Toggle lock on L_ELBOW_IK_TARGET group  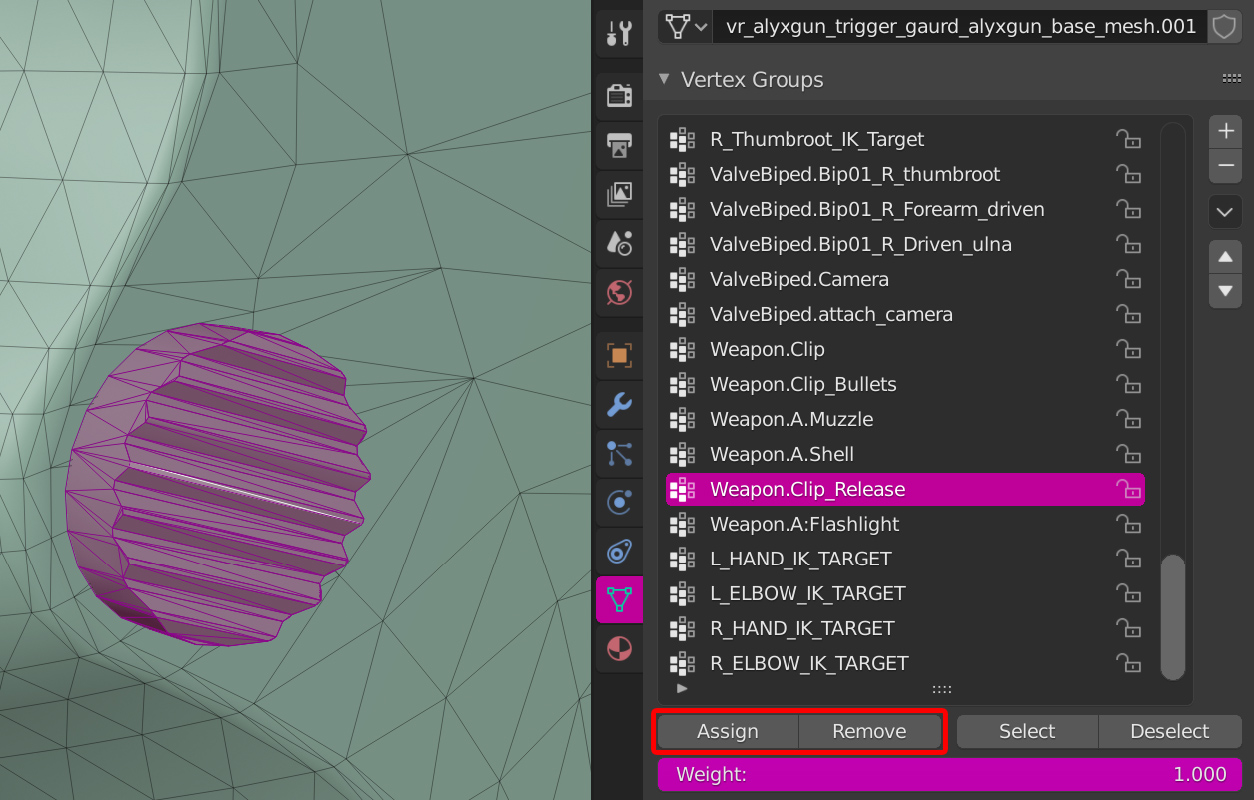pyautogui.click(x=1128, y=593)
